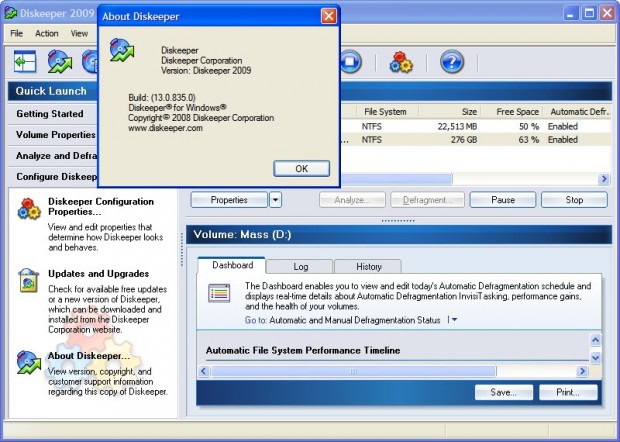Click the 50 % free space value

pos(529,127)
